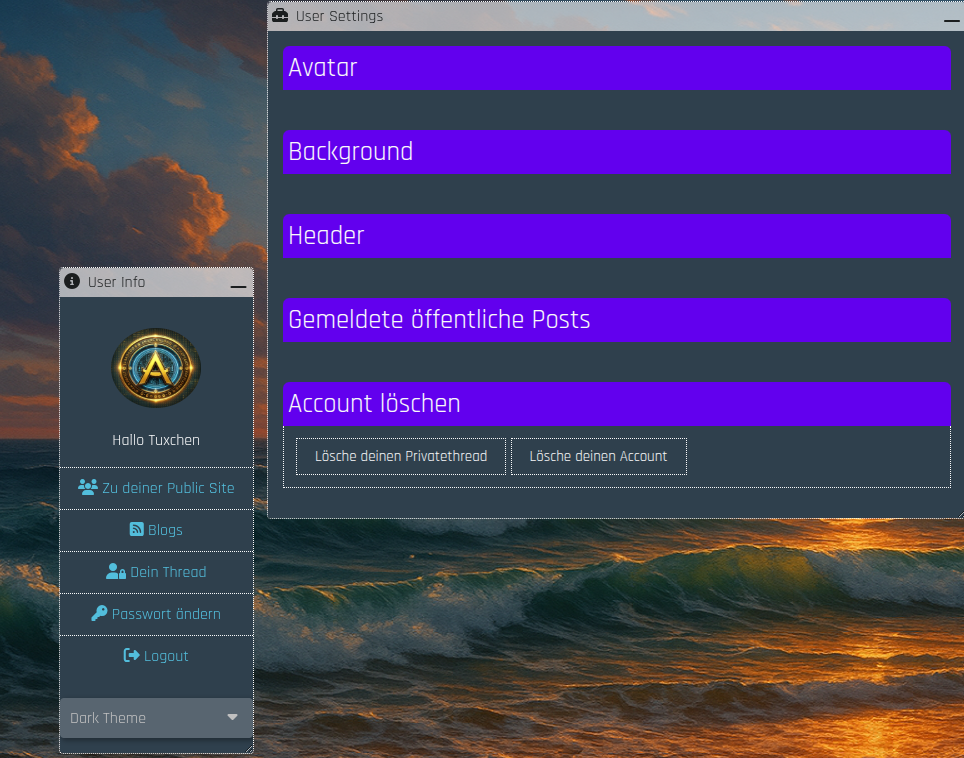
Task: Expand the Avatar section
Action: [x=617, y=68]
